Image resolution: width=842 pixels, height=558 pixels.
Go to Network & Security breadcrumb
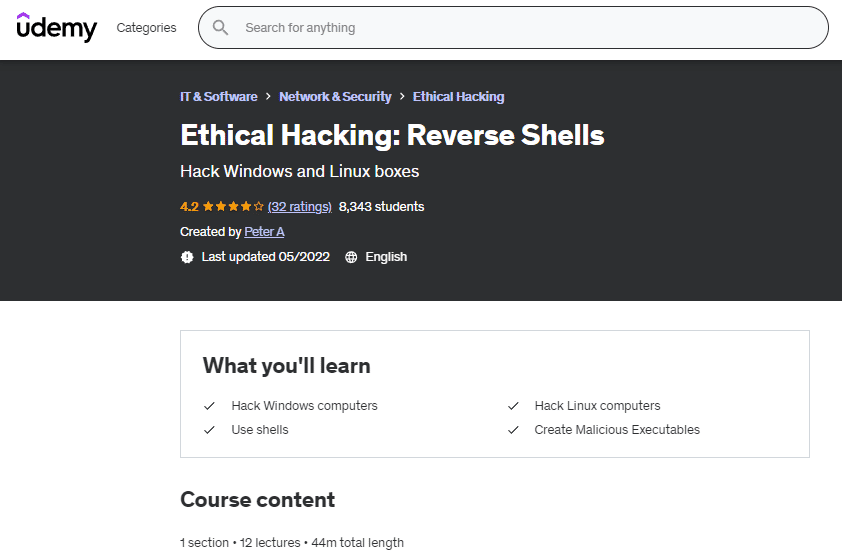pyautogui.click(x=335, y=97)
